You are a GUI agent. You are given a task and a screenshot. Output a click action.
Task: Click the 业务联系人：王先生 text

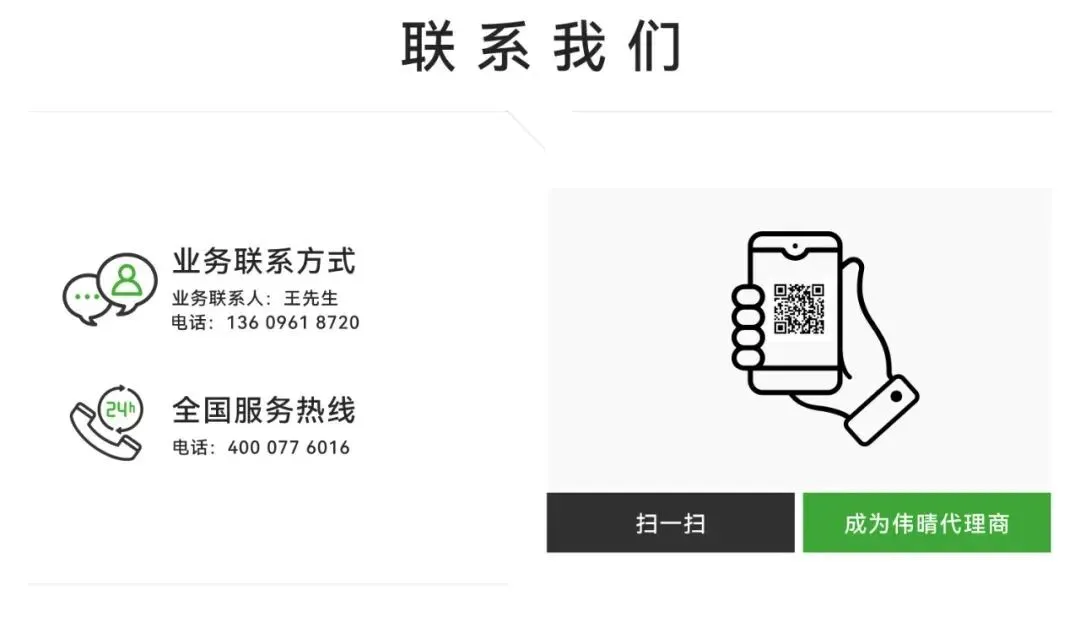[x=255, y=298]
